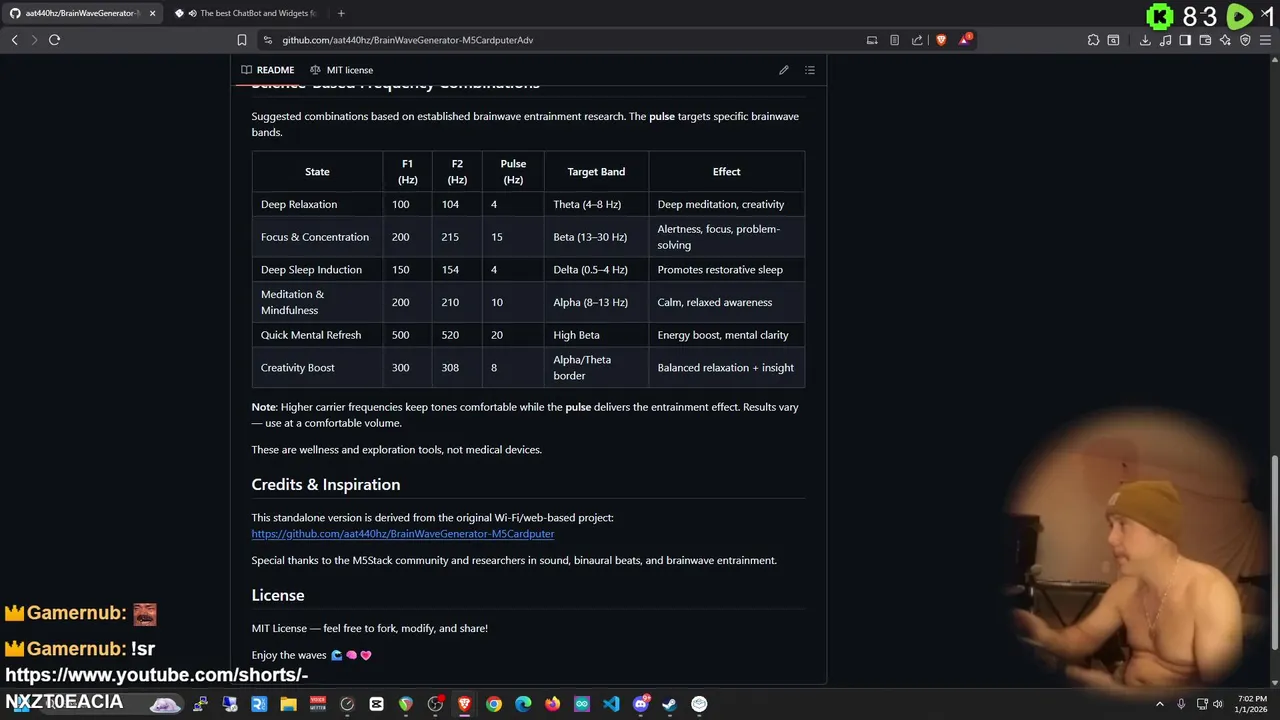Click the browser forward arrow

coord(34,40)
